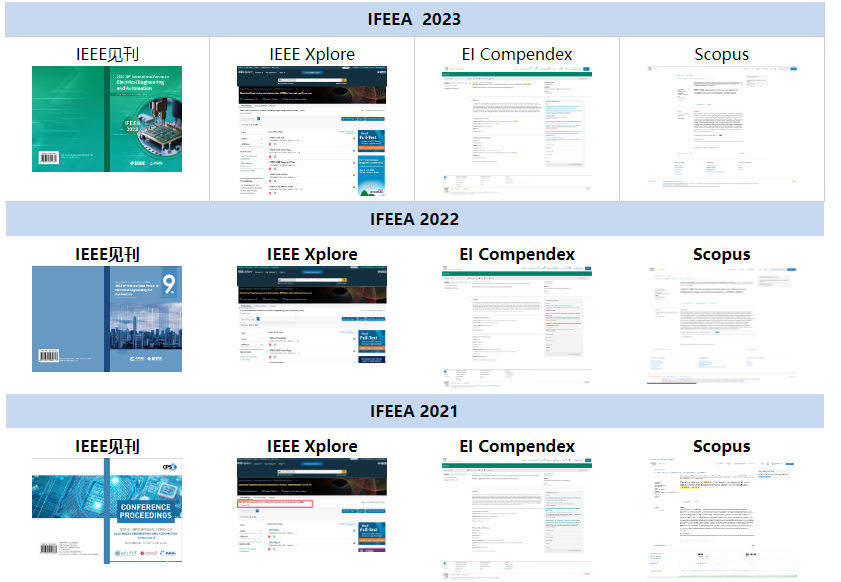This screenshot has width=841, height=582.
Task: Open the IFEEA 2023 EI Compendex screenshot
Action: click(x=517, y=130)
